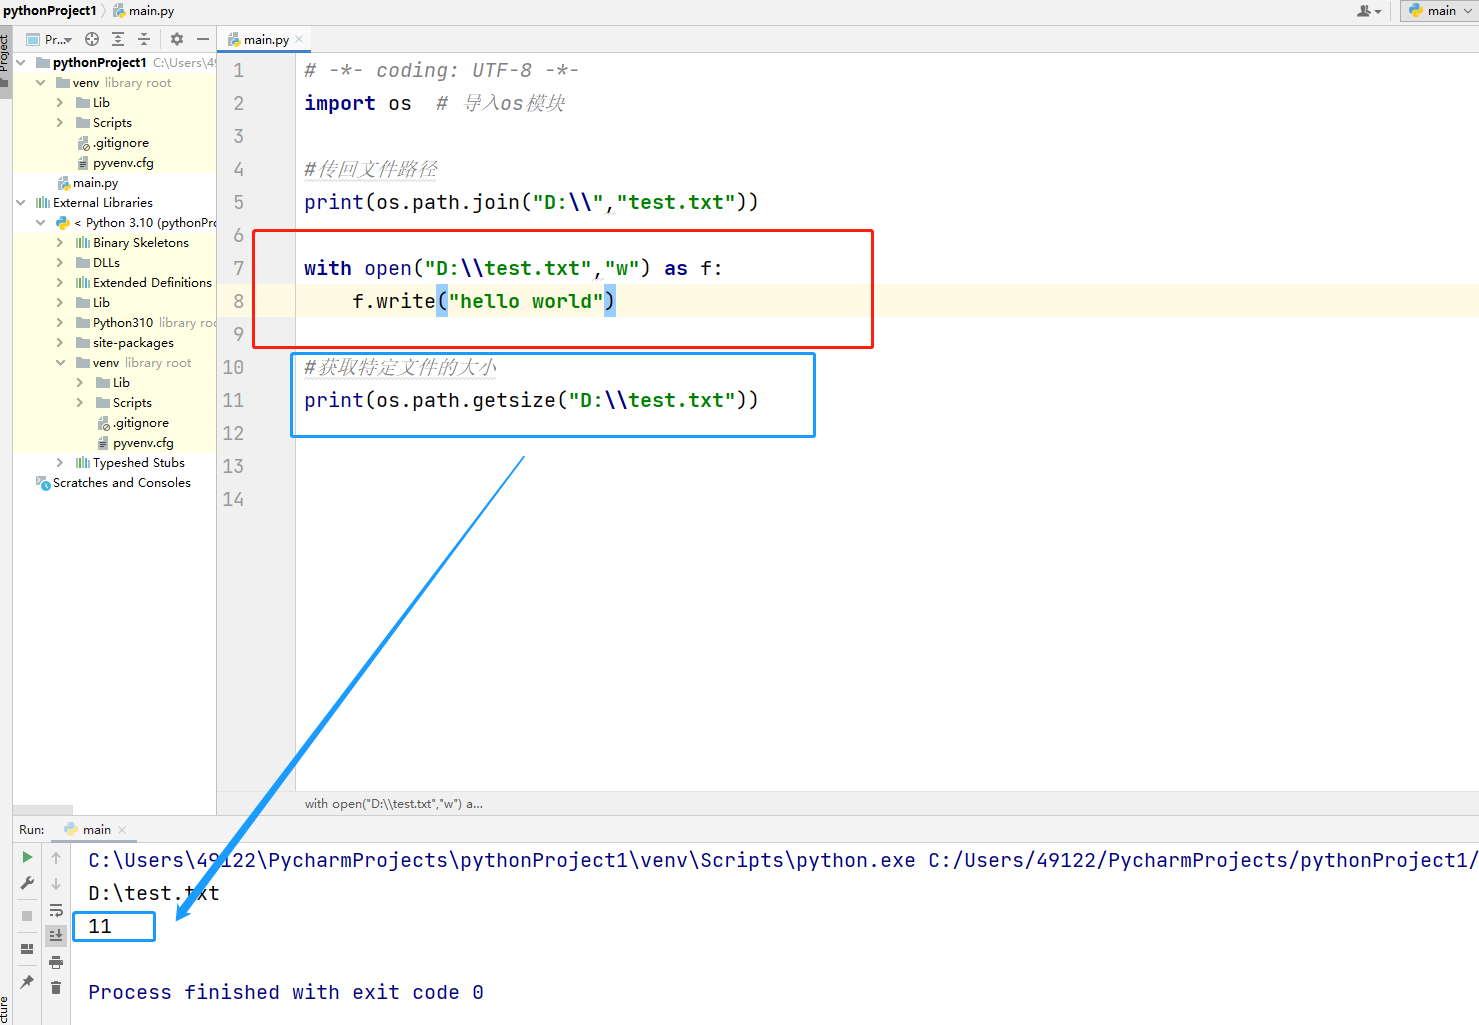Select Scratches and Consoles in tree

[x=122, y=483]
